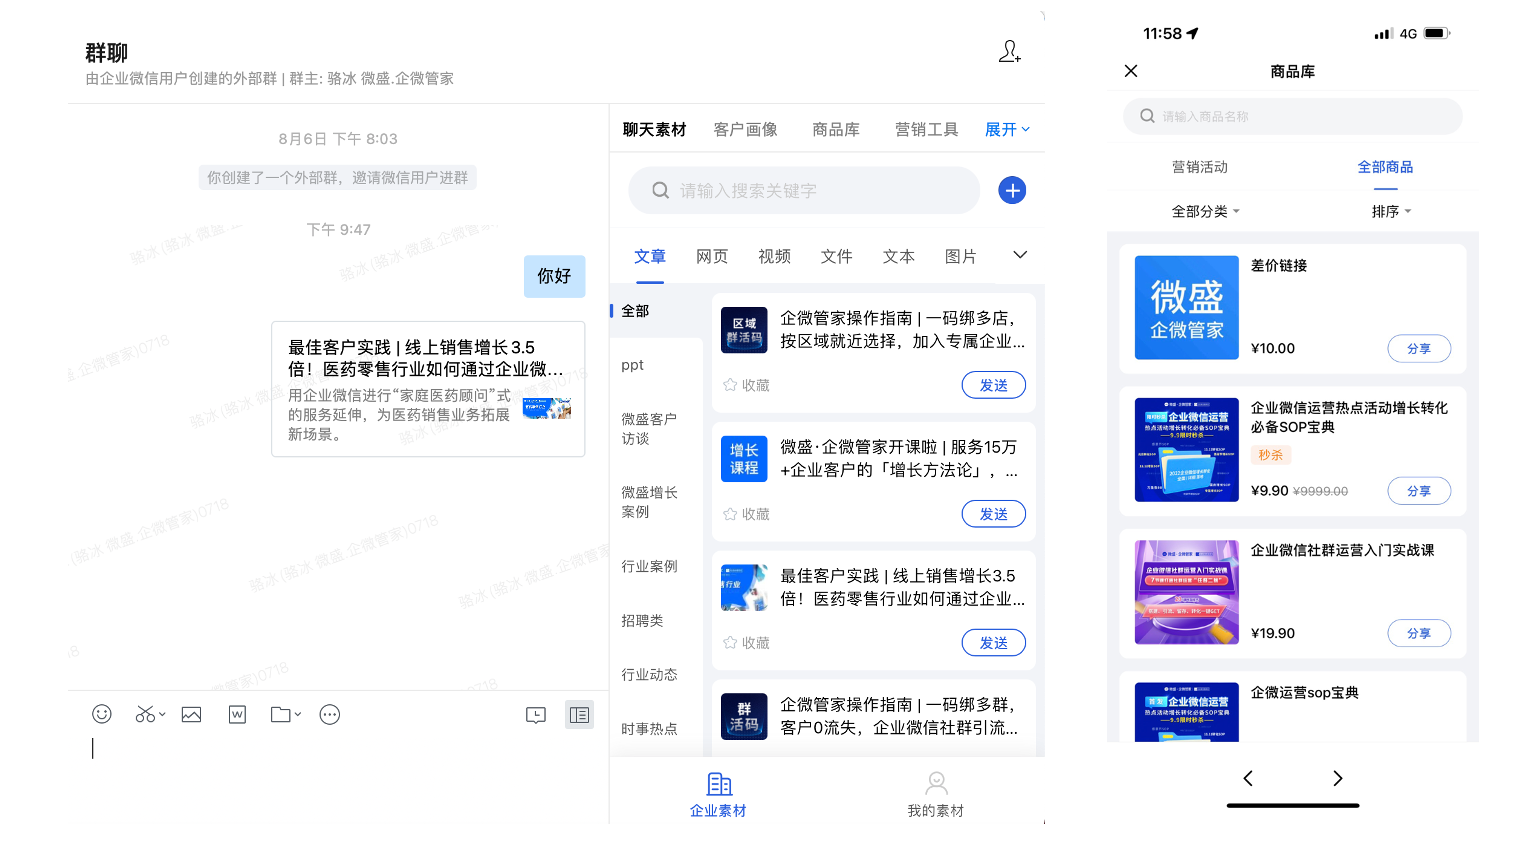Click the blue plus add material button
Screen dimensions: 1516x852
pos(1012,190)
